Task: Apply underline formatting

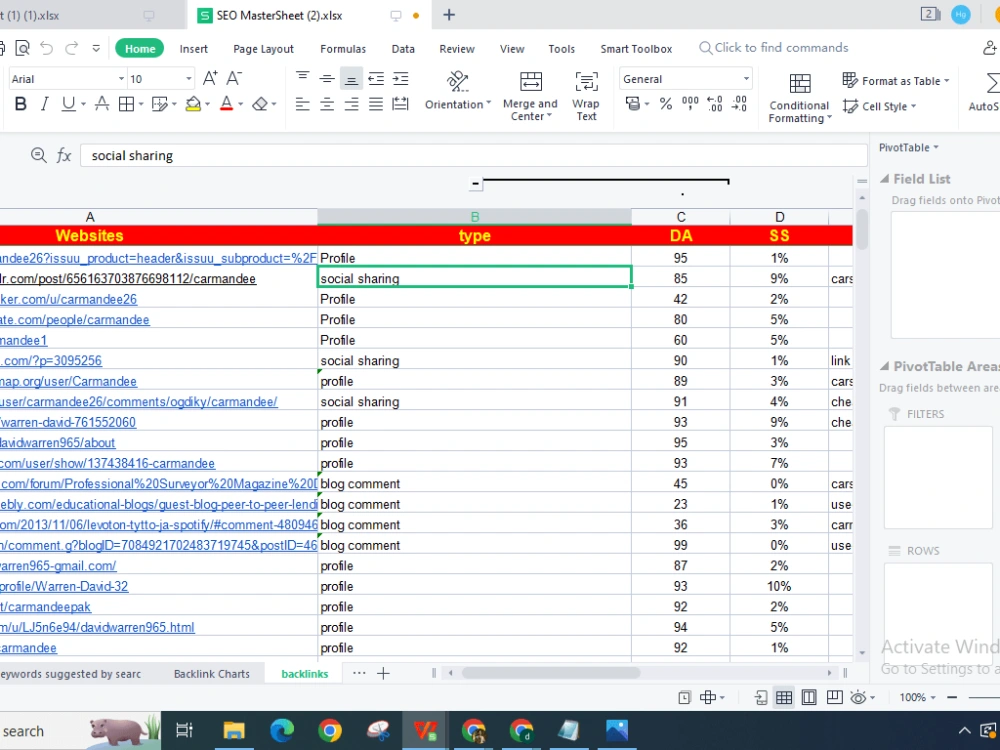Action: click(x=68, y=104)
